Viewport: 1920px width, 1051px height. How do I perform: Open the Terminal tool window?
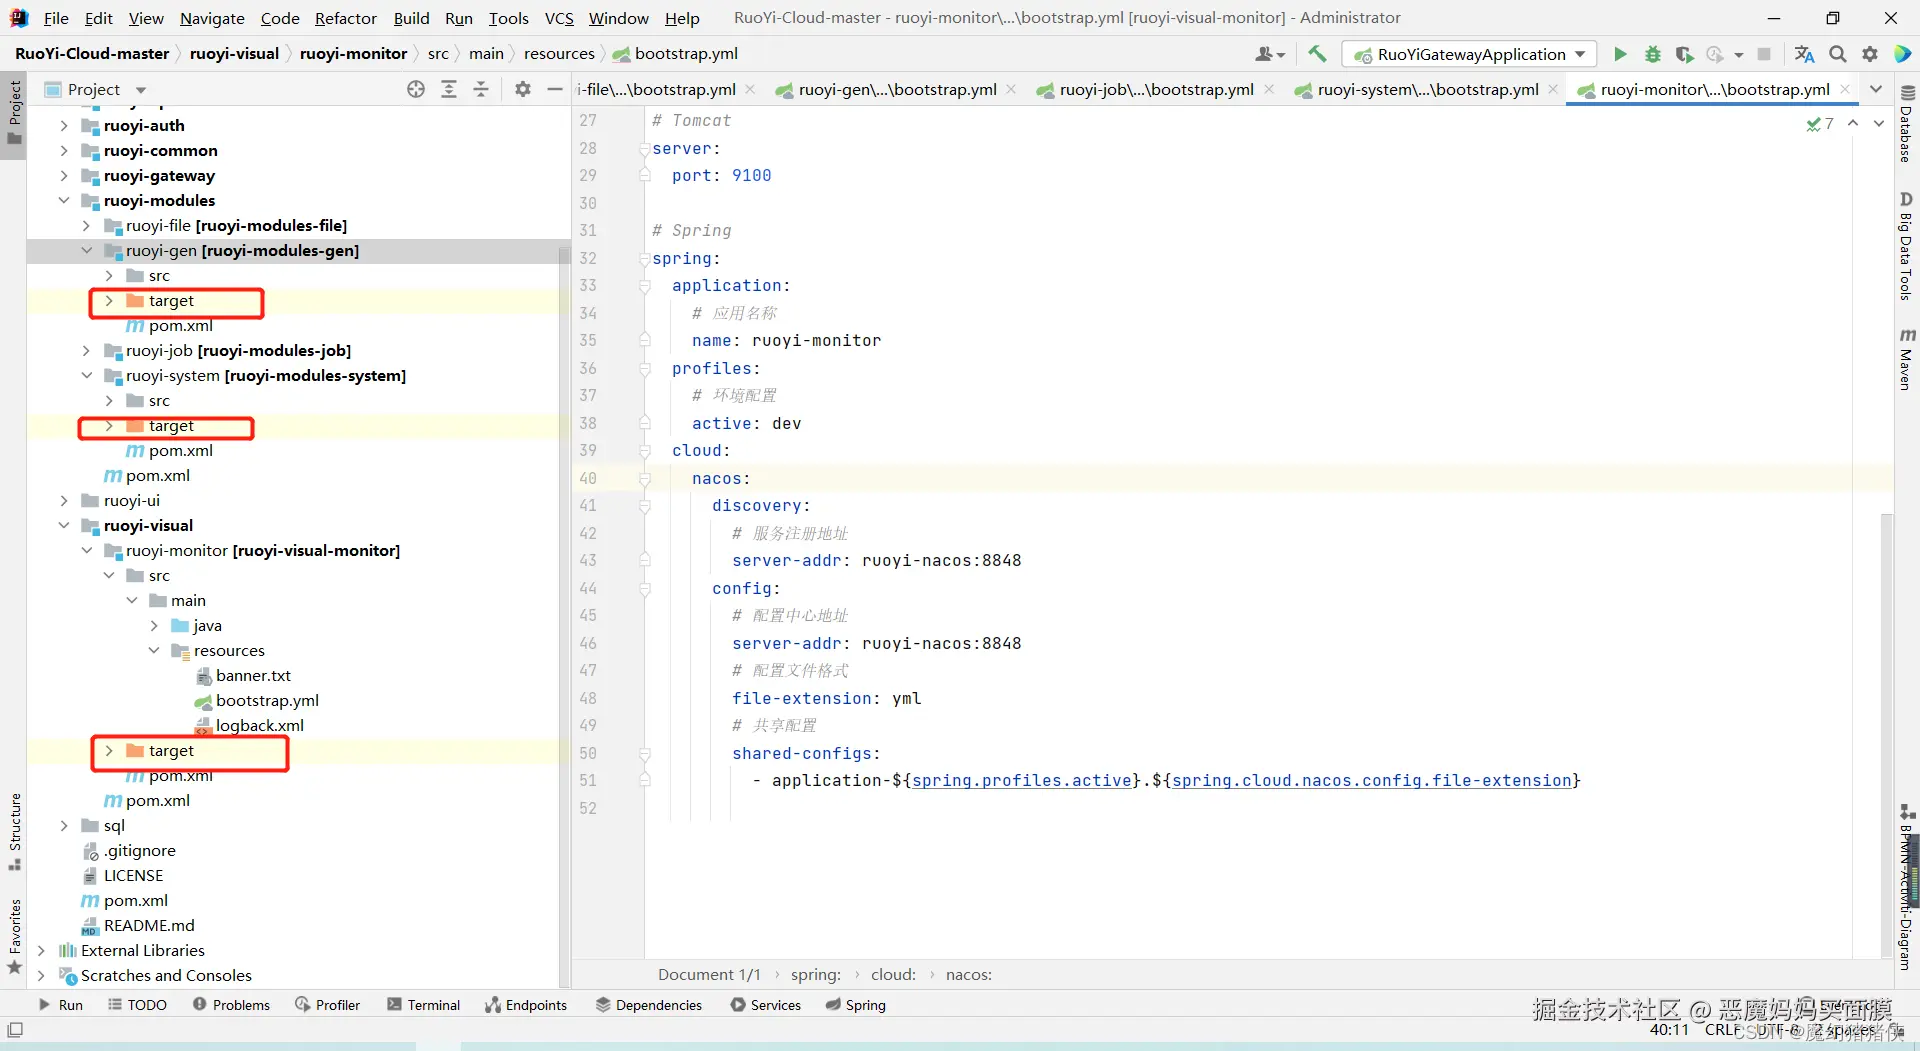point(423,1005)
